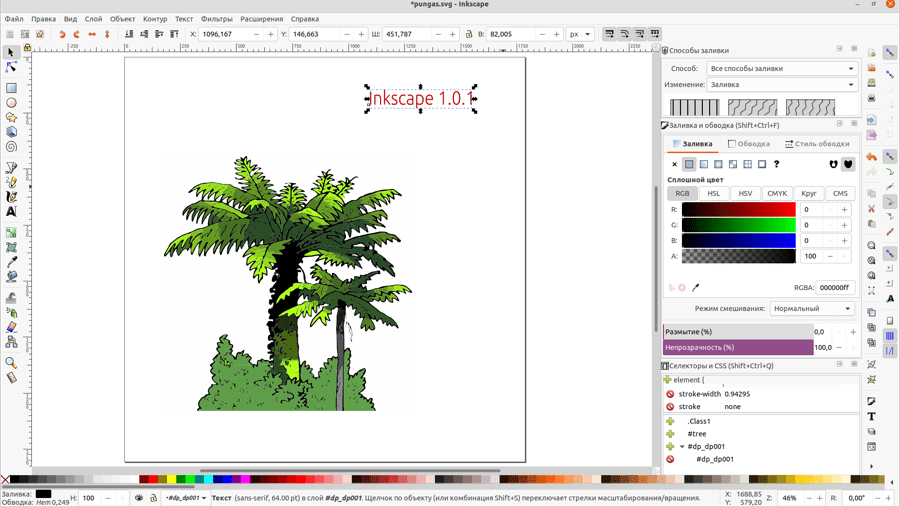Toggle current layer visibility eye
This screenshot has height=506, width=900.
139,498
